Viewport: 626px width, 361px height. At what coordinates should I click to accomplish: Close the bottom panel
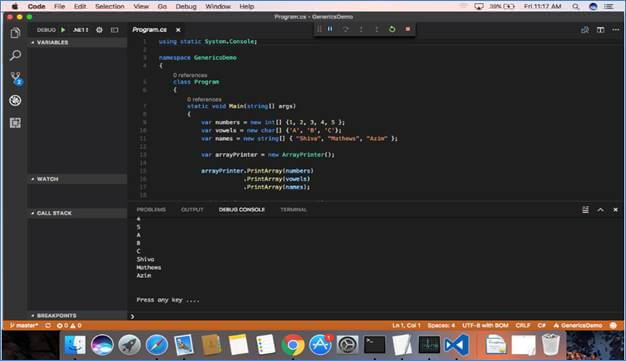[x=615, y=210]
